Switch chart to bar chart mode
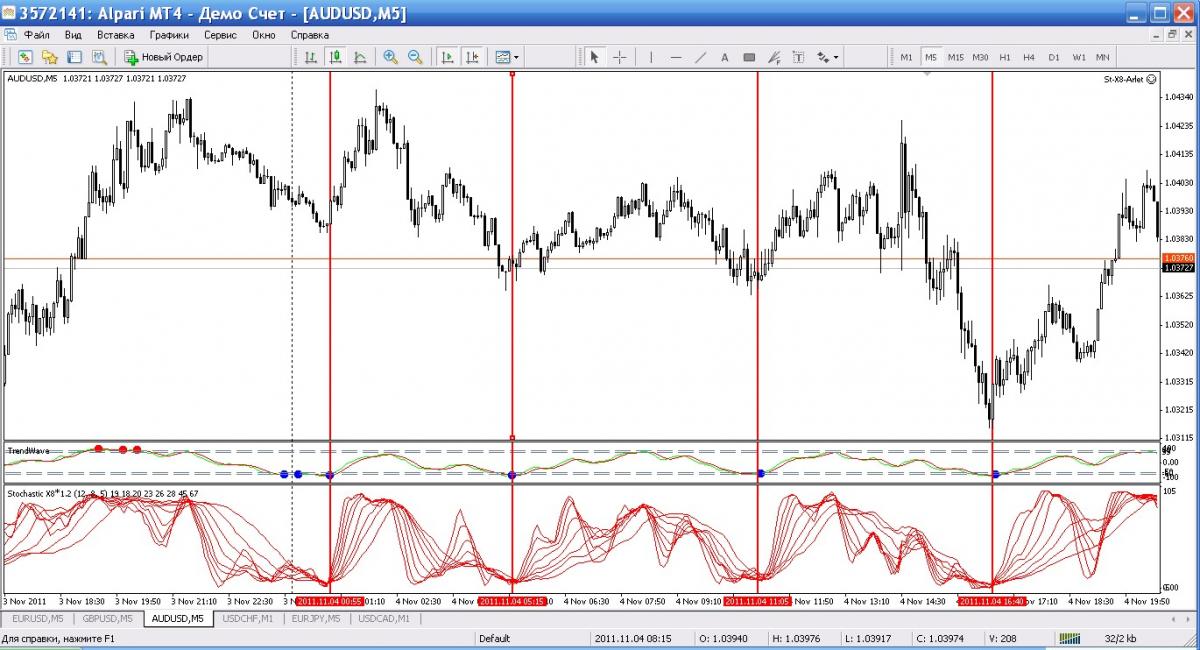 (x=311, y=57)
